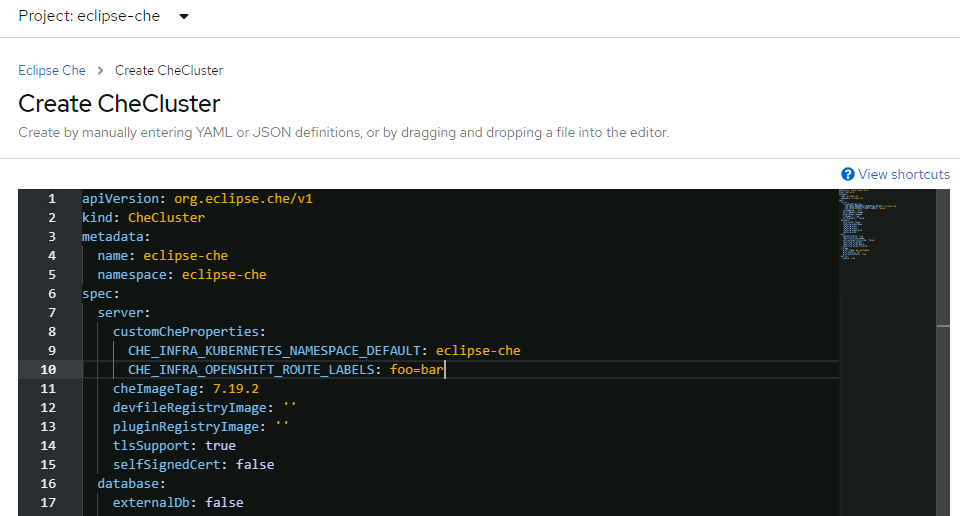Image resolution: width=960 pixels, height=516 pixels.
Task: Click line number 10 in gutter
Action: (48, 369)
